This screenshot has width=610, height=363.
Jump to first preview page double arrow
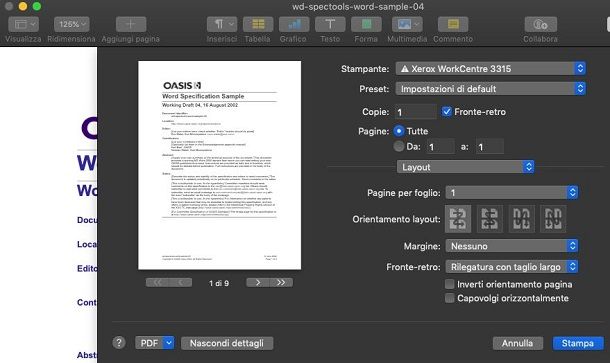coord(157,283)
